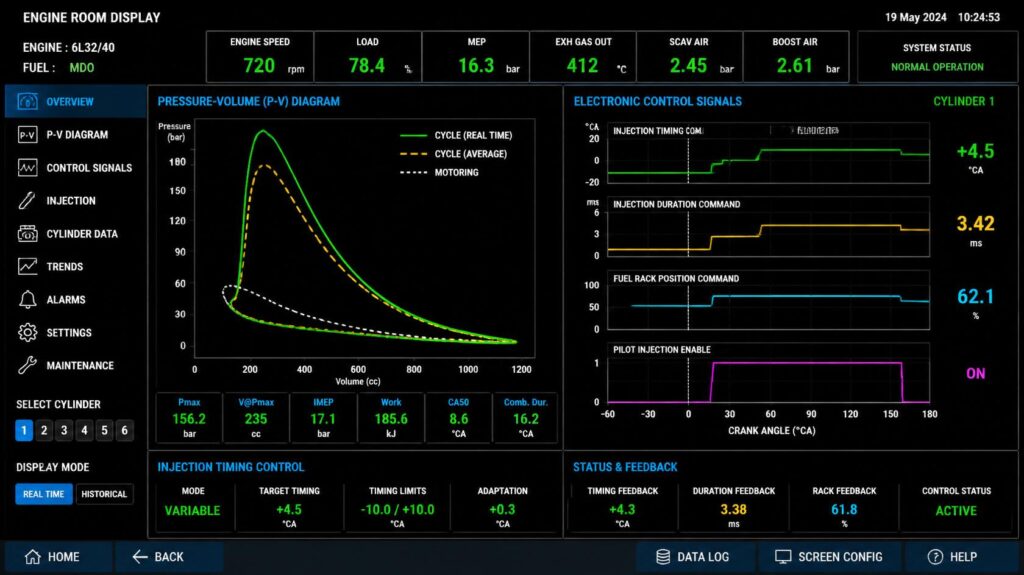Screen dimensions: 1024x575
Task: Open the Cylinder Data engine icon
Action: click(x=27, y=233)
